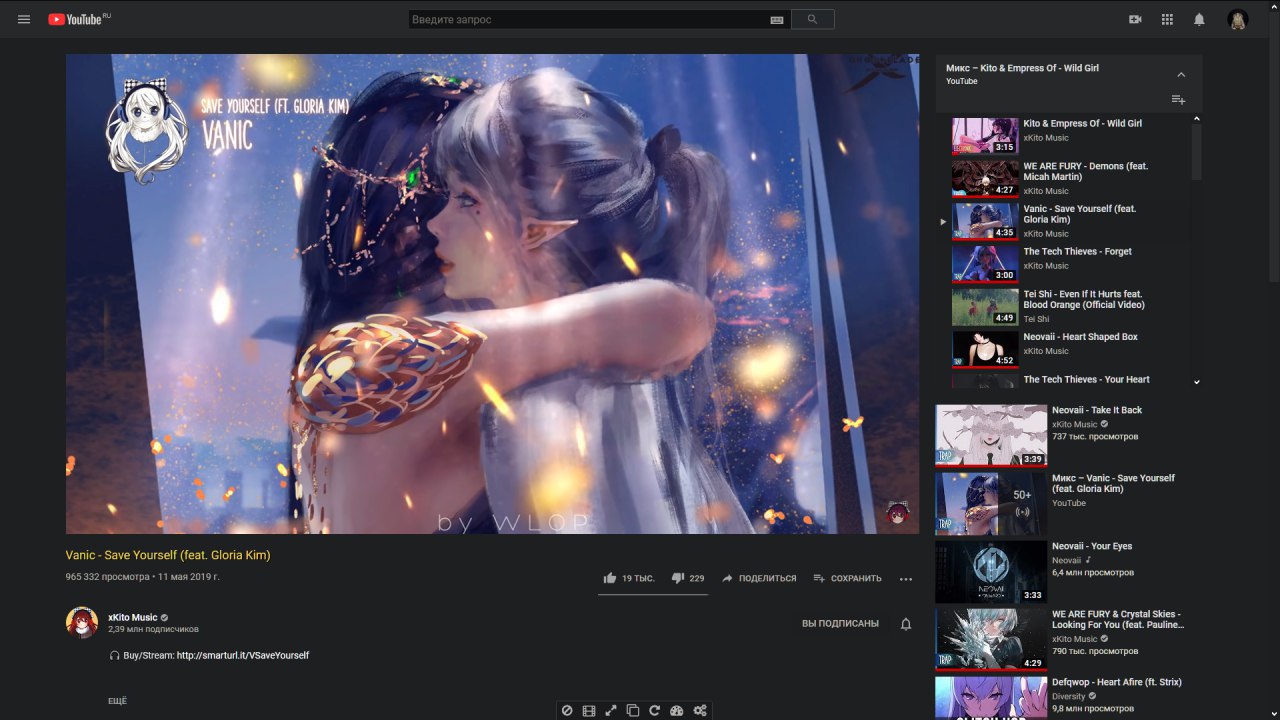The width and height of the screenshot is (1280, 720).
Task: Click the gears settings icon in bottom toolbar
Action: [x=700, y=711]
